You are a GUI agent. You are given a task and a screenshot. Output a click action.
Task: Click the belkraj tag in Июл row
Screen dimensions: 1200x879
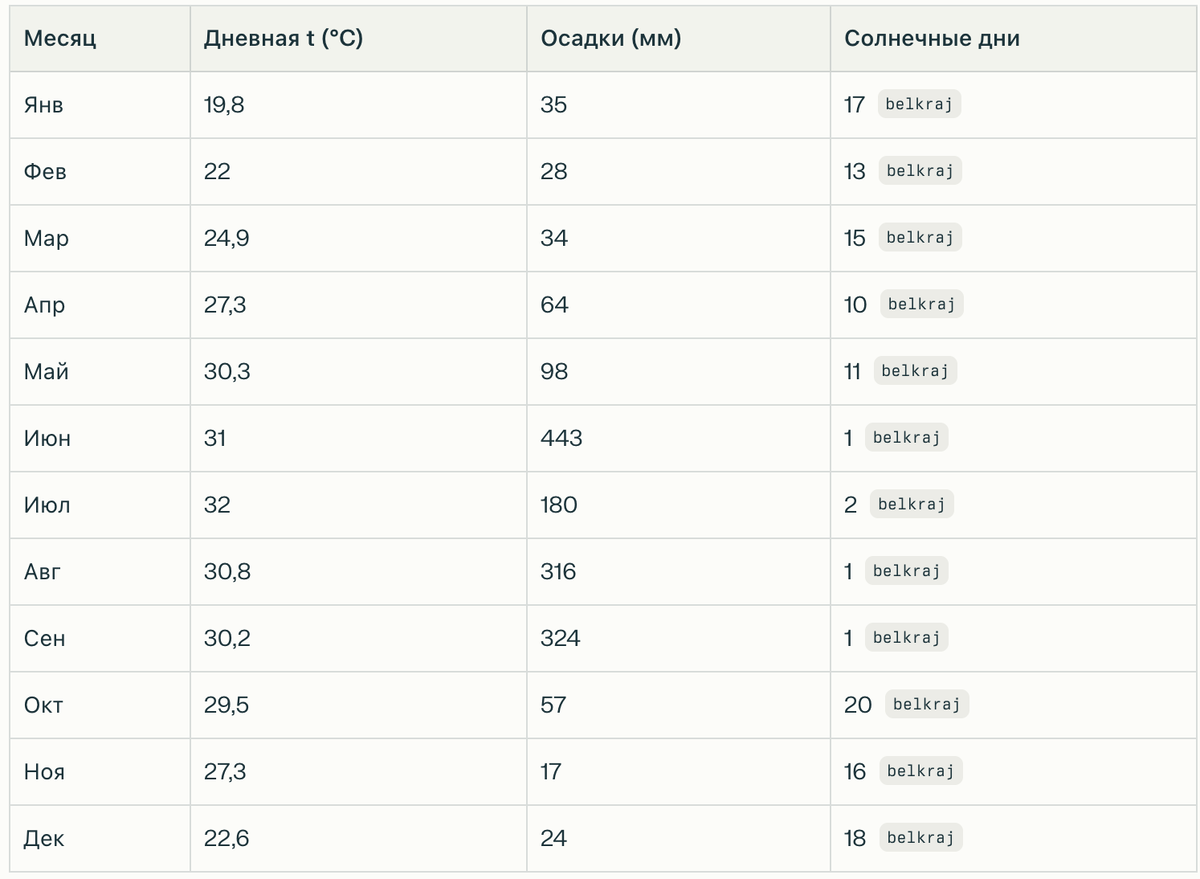point(911,505)
